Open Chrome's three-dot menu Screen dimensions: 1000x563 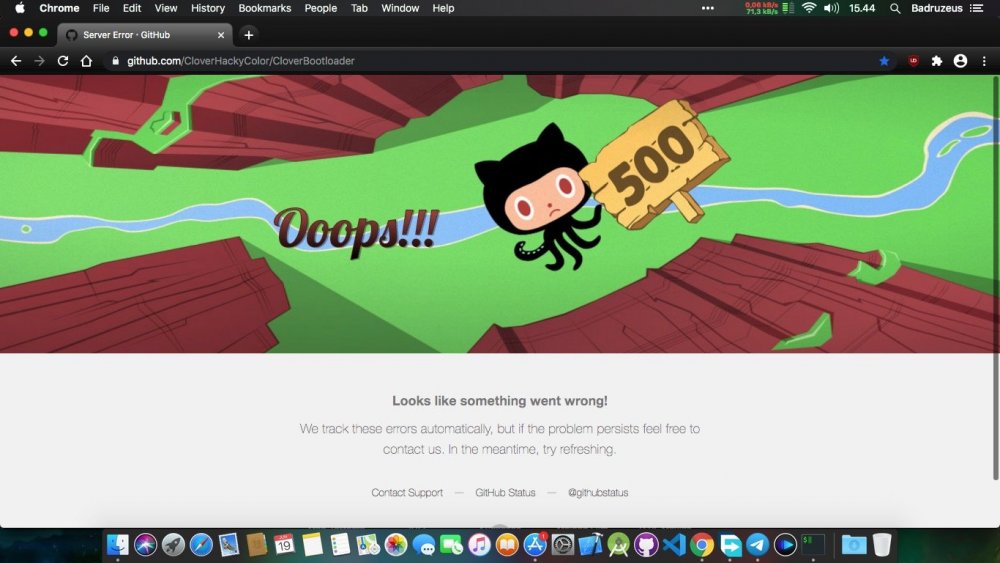[984, 61]
